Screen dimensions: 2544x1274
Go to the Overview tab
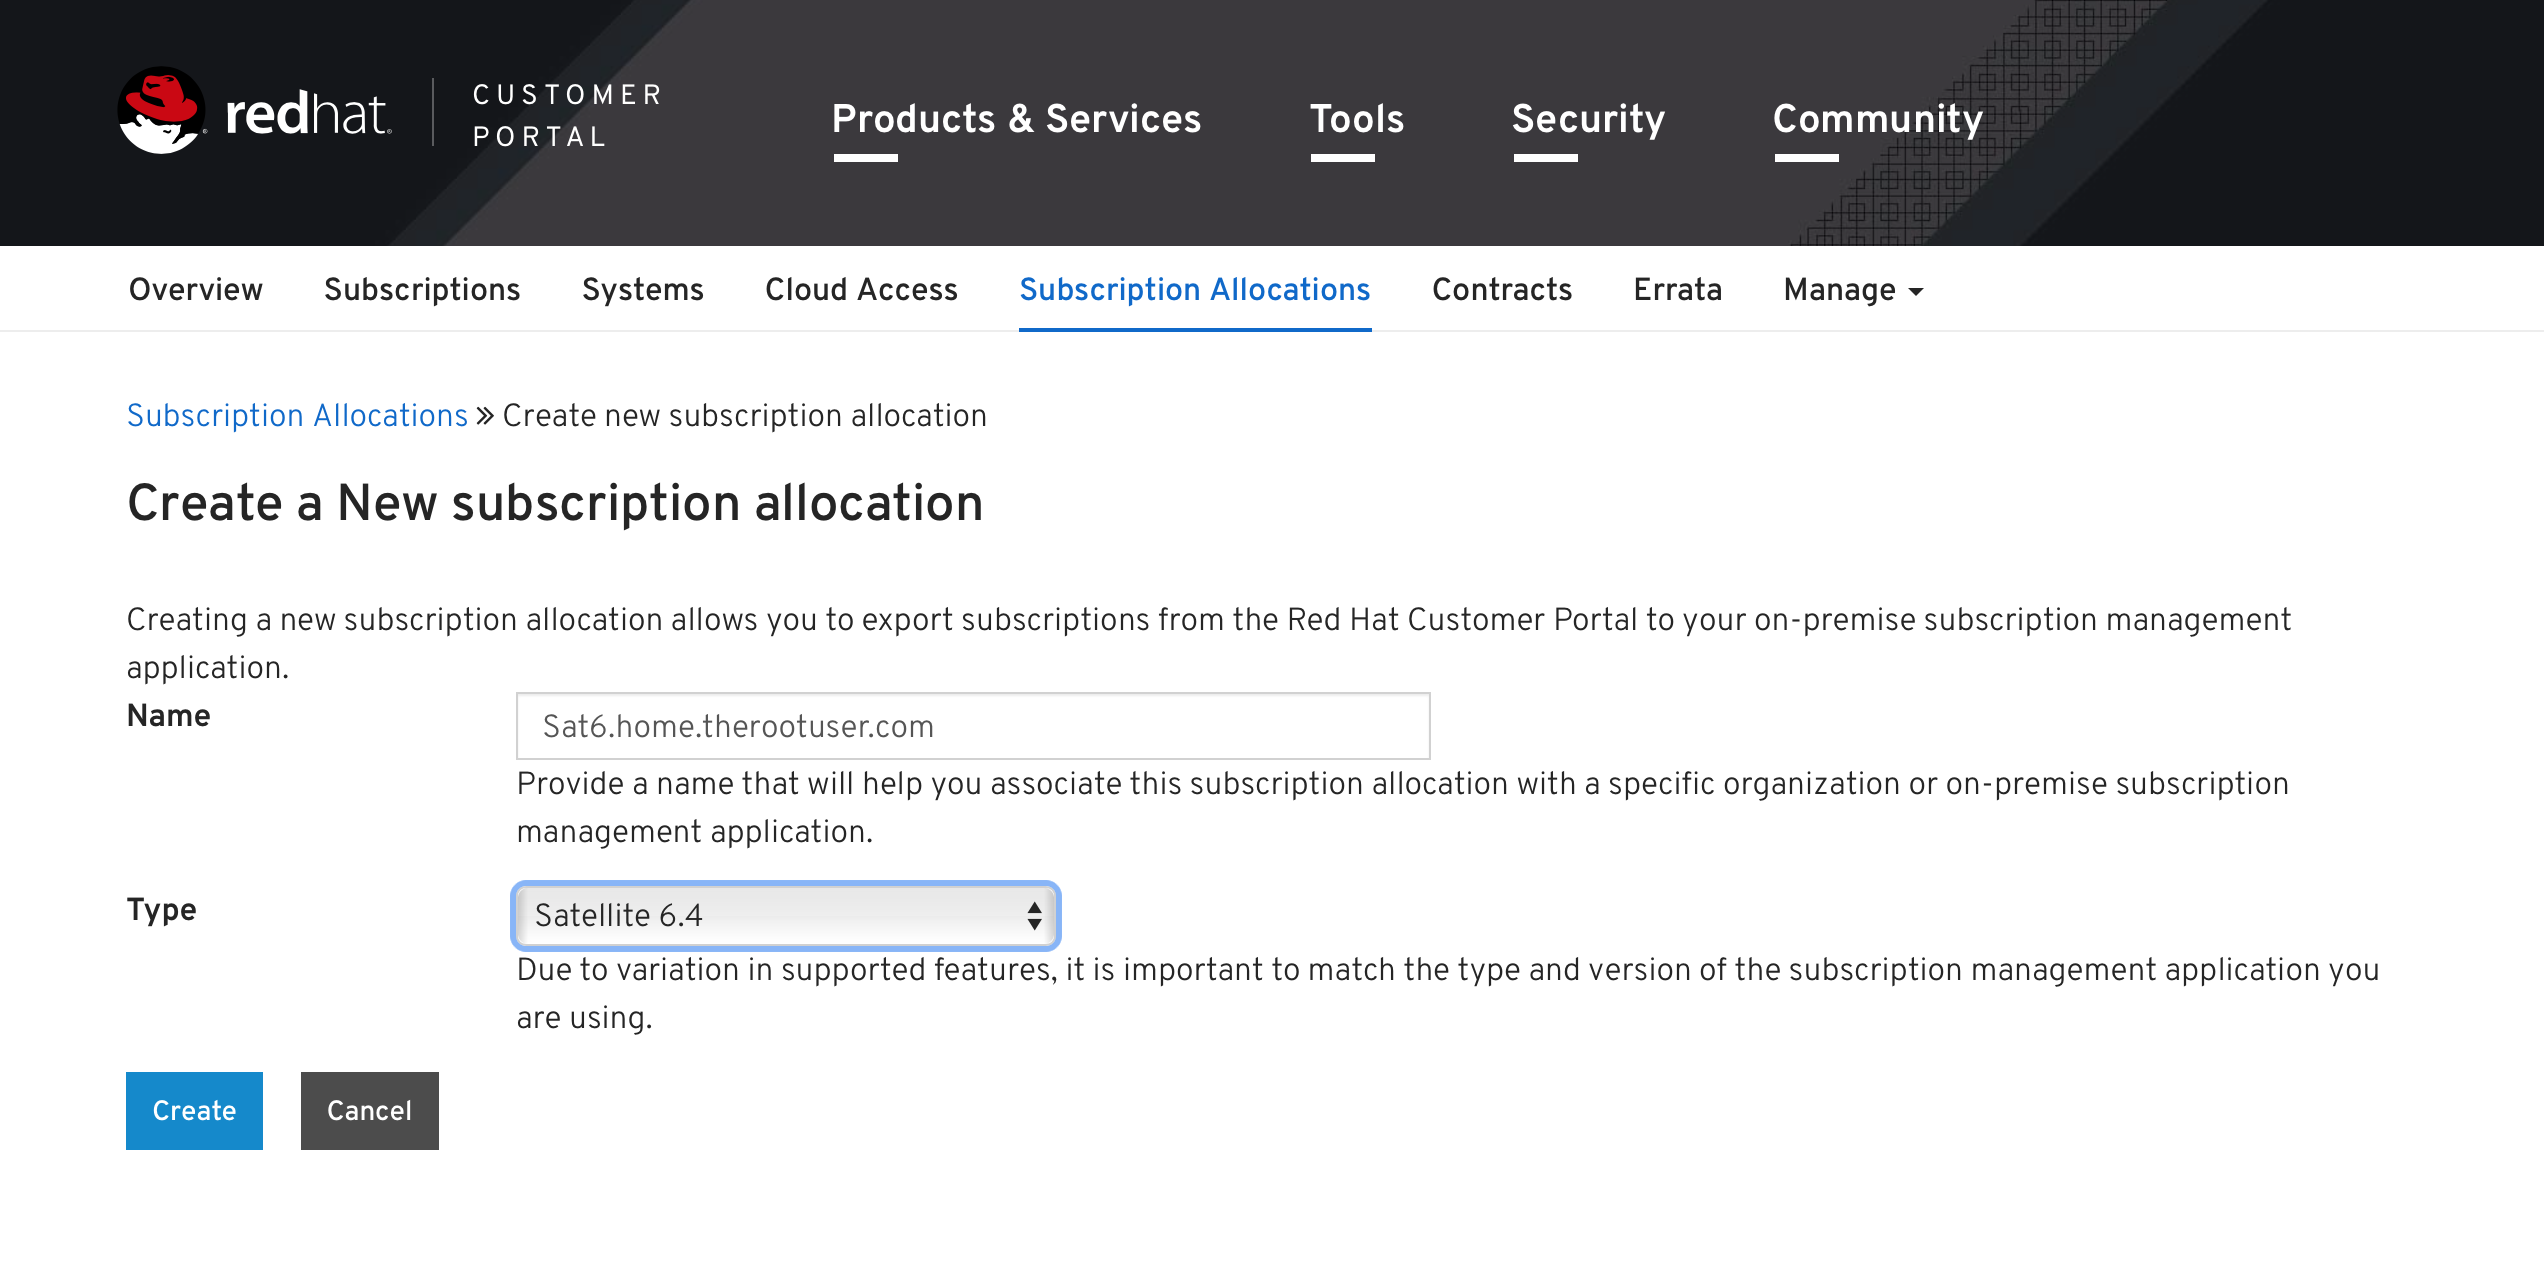point(196,289)
